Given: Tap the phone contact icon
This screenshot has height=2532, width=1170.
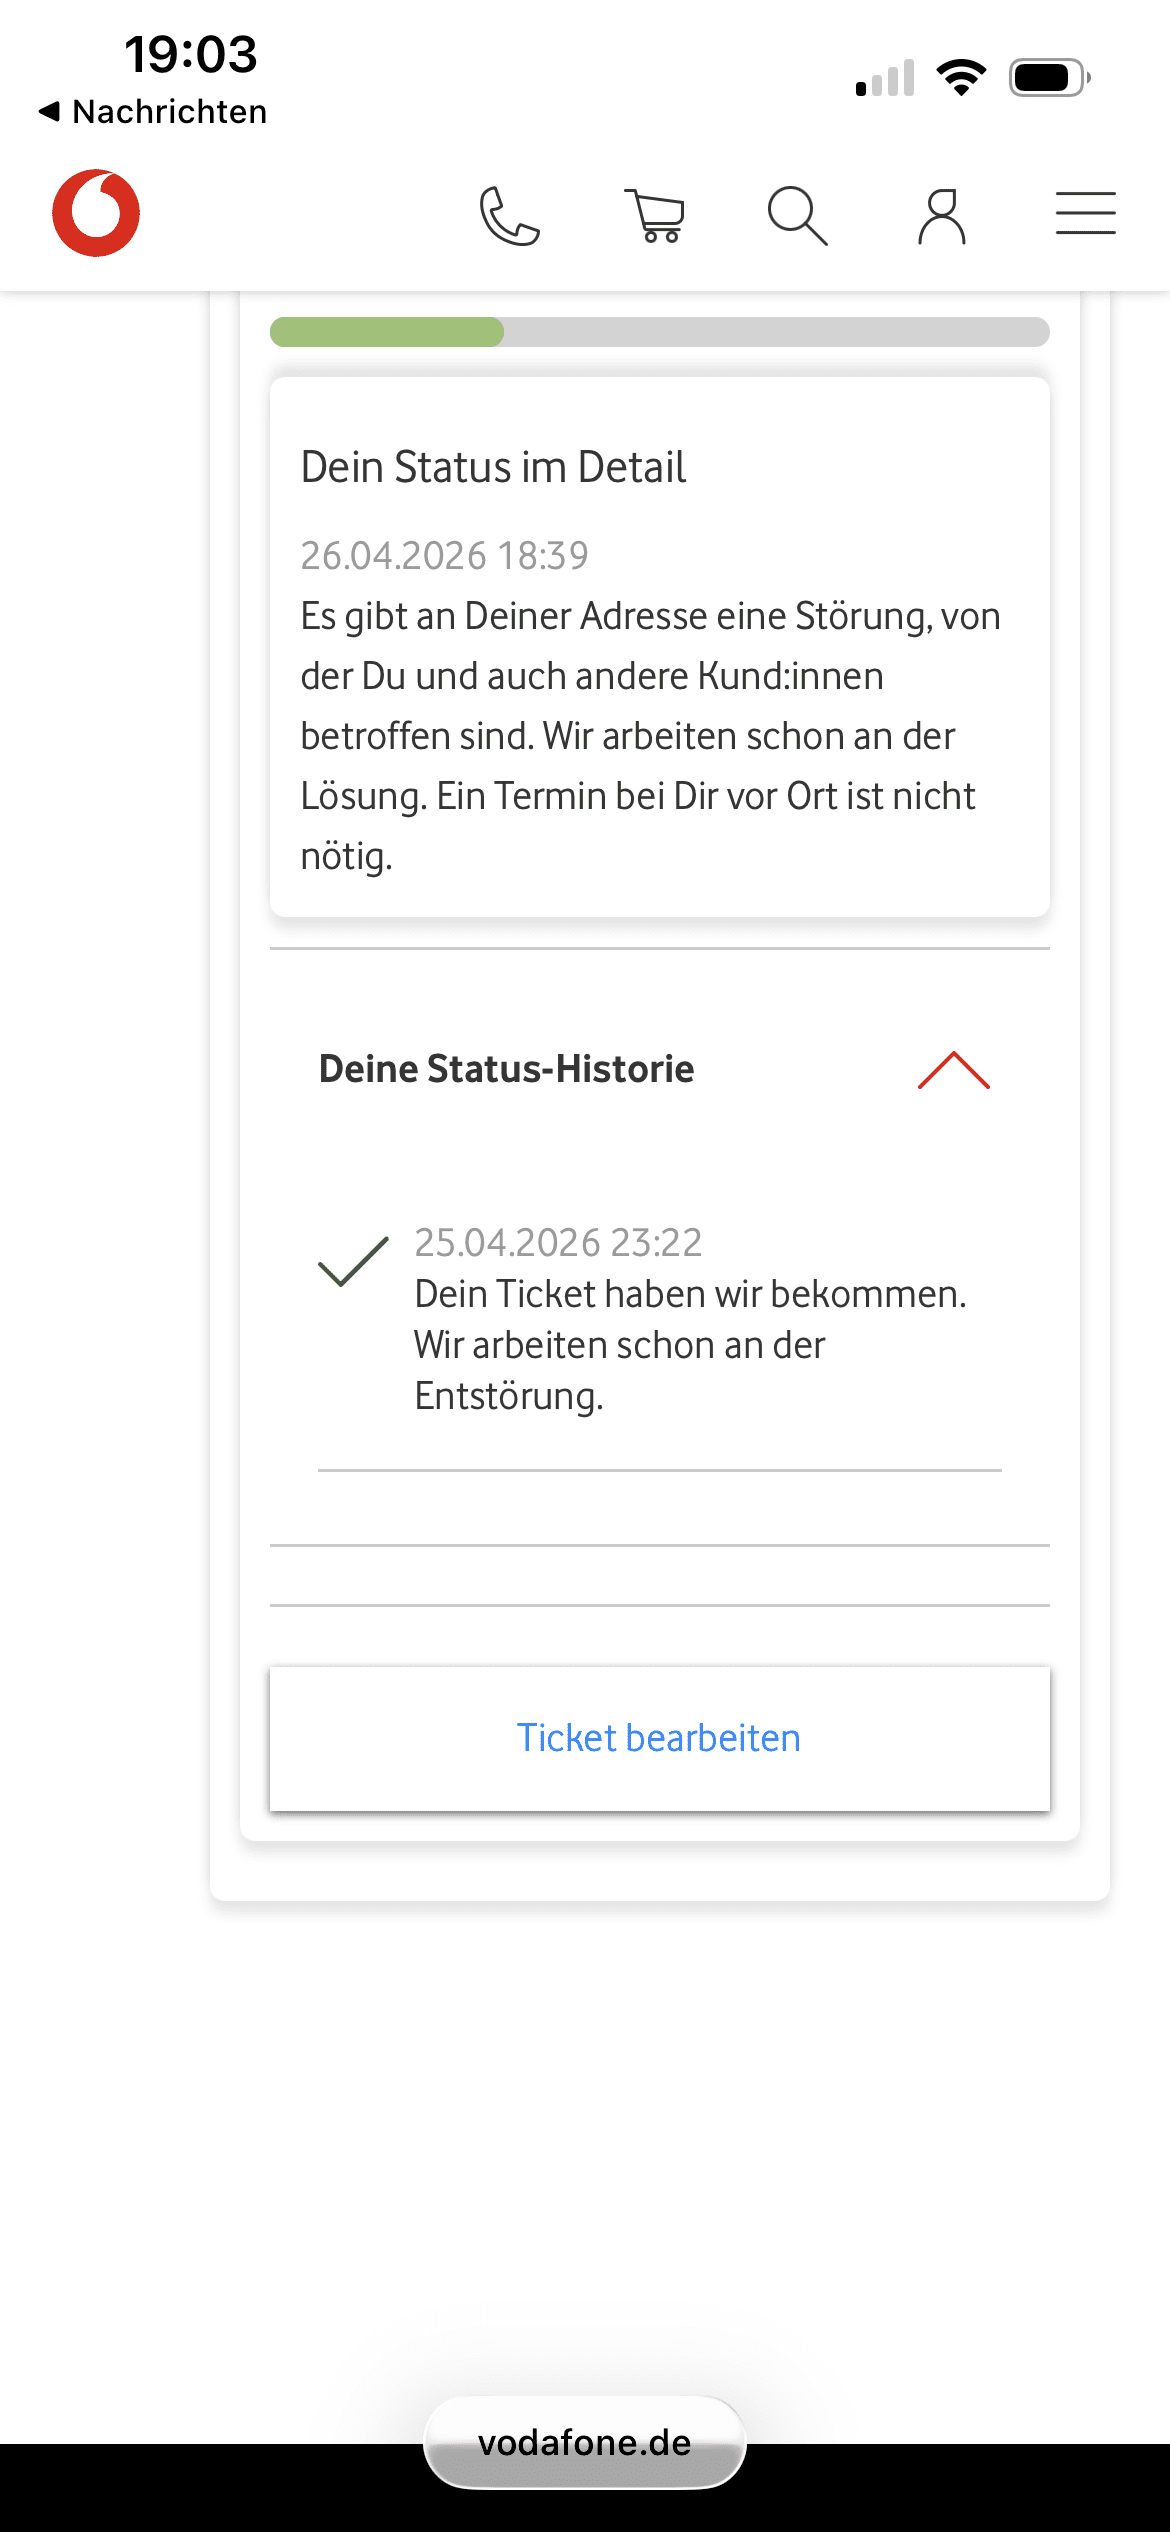Looking at the screenshot, I should tap(510, 215).
